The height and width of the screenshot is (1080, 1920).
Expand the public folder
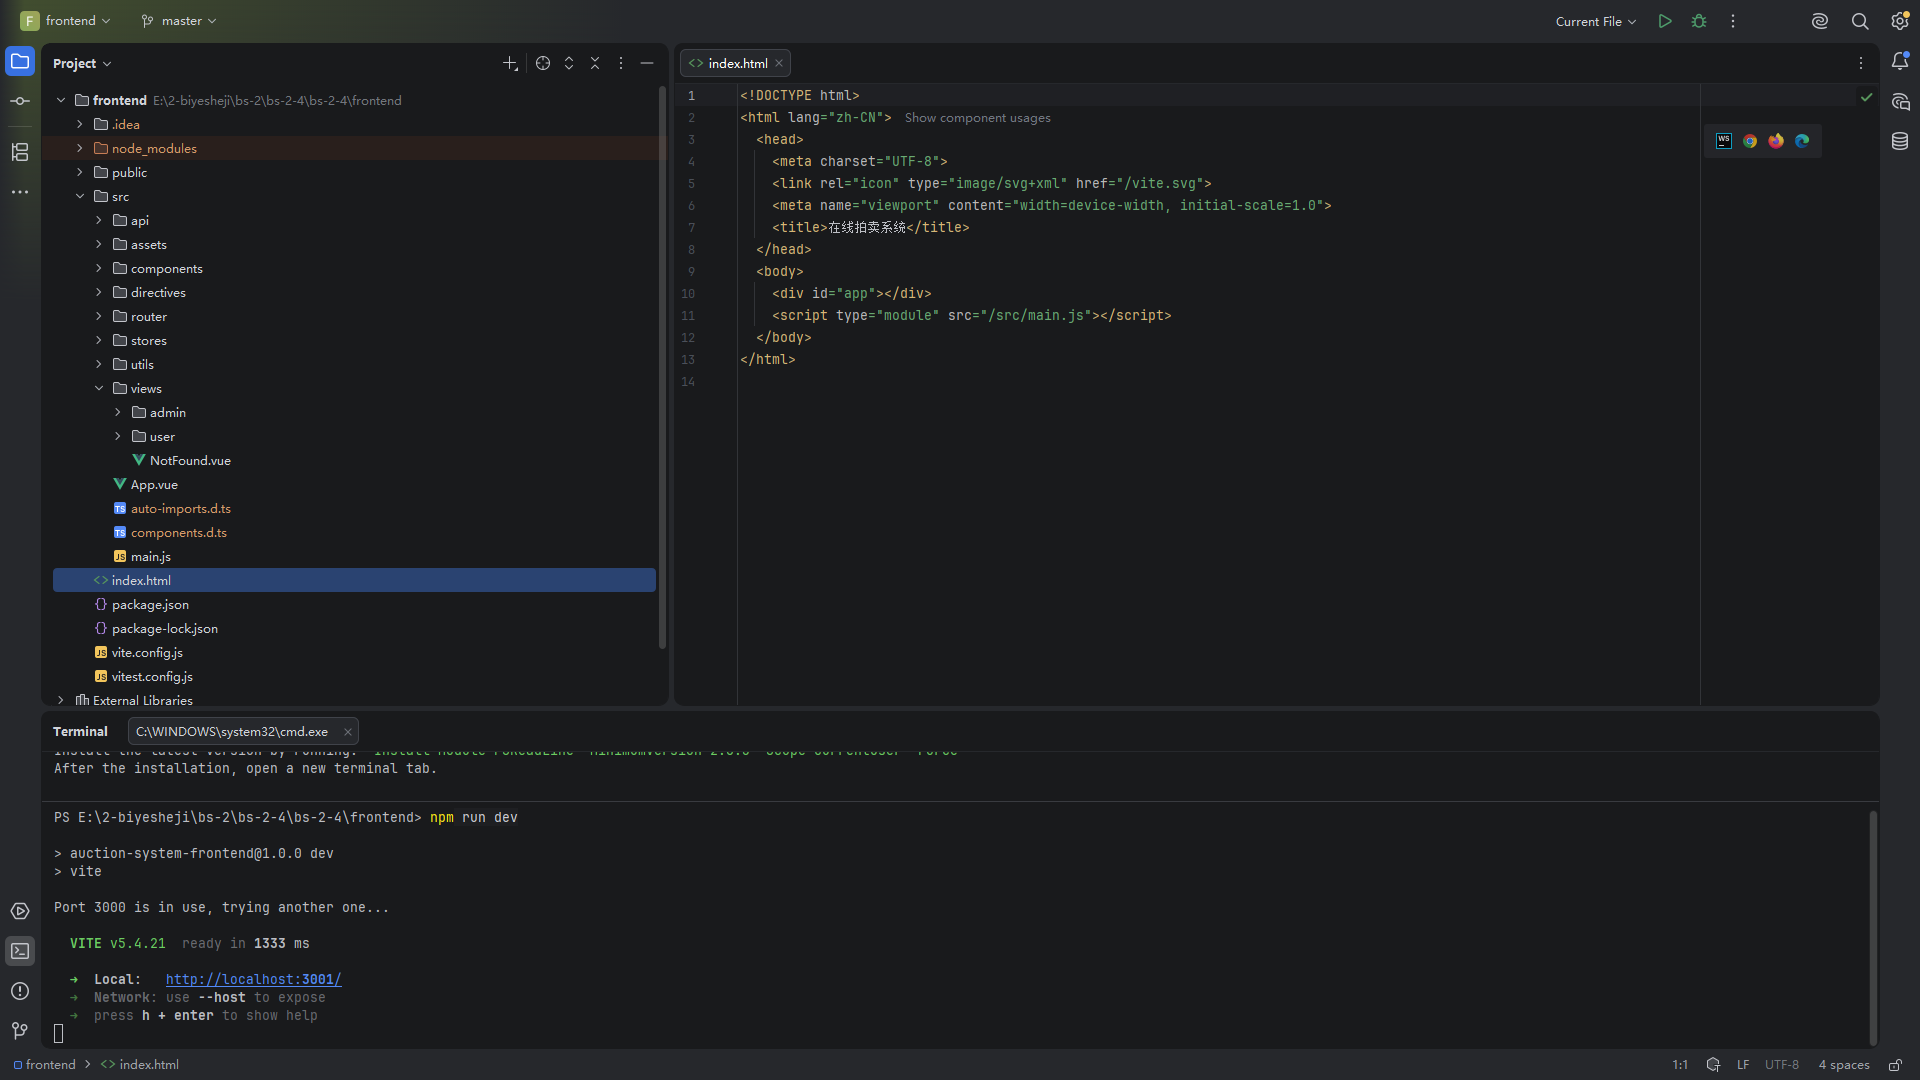(80, 172)
